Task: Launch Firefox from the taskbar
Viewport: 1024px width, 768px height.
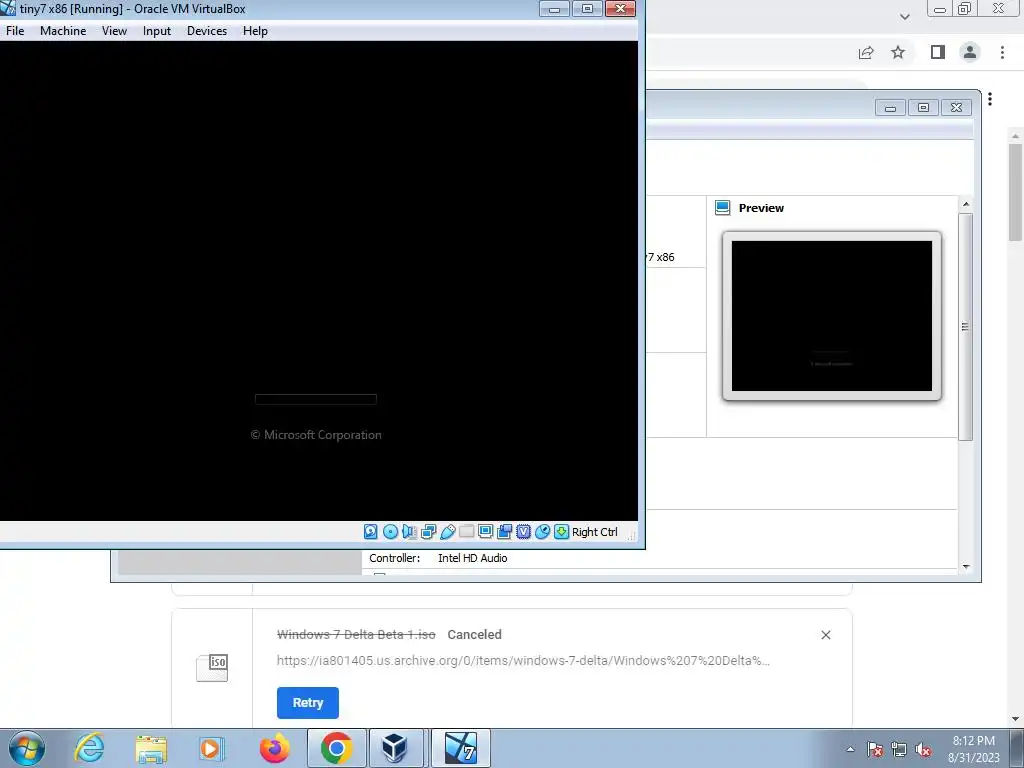Action: point(274,748)
